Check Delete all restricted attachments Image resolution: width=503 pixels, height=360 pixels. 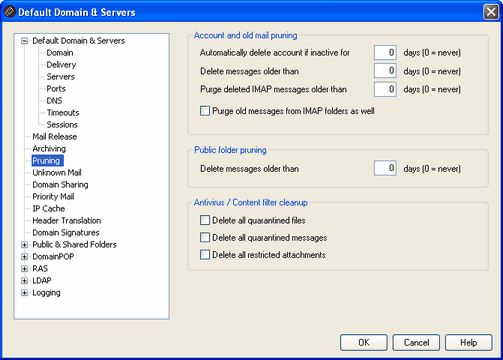pos(205,255)
